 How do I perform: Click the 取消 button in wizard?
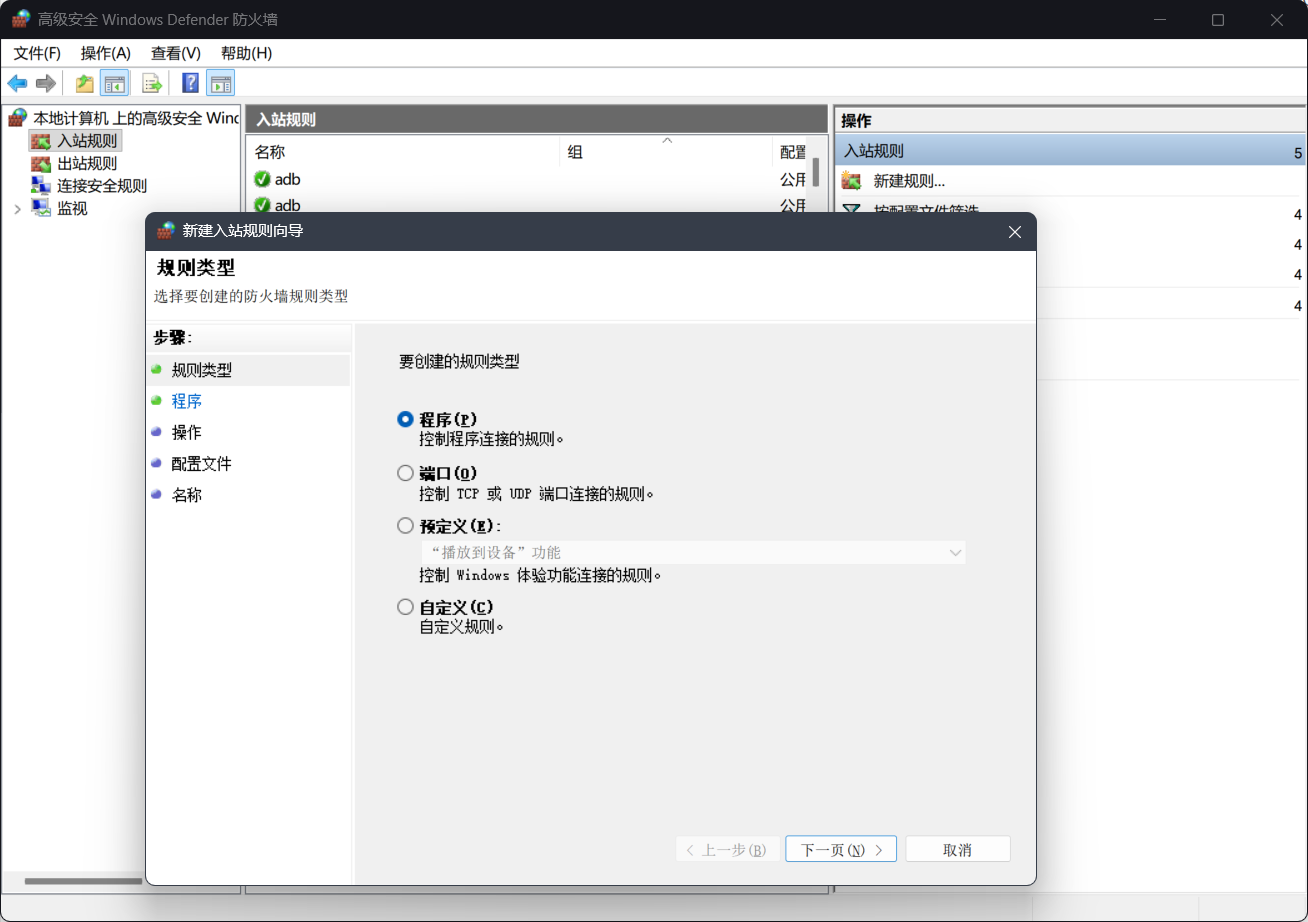point(958,849)
